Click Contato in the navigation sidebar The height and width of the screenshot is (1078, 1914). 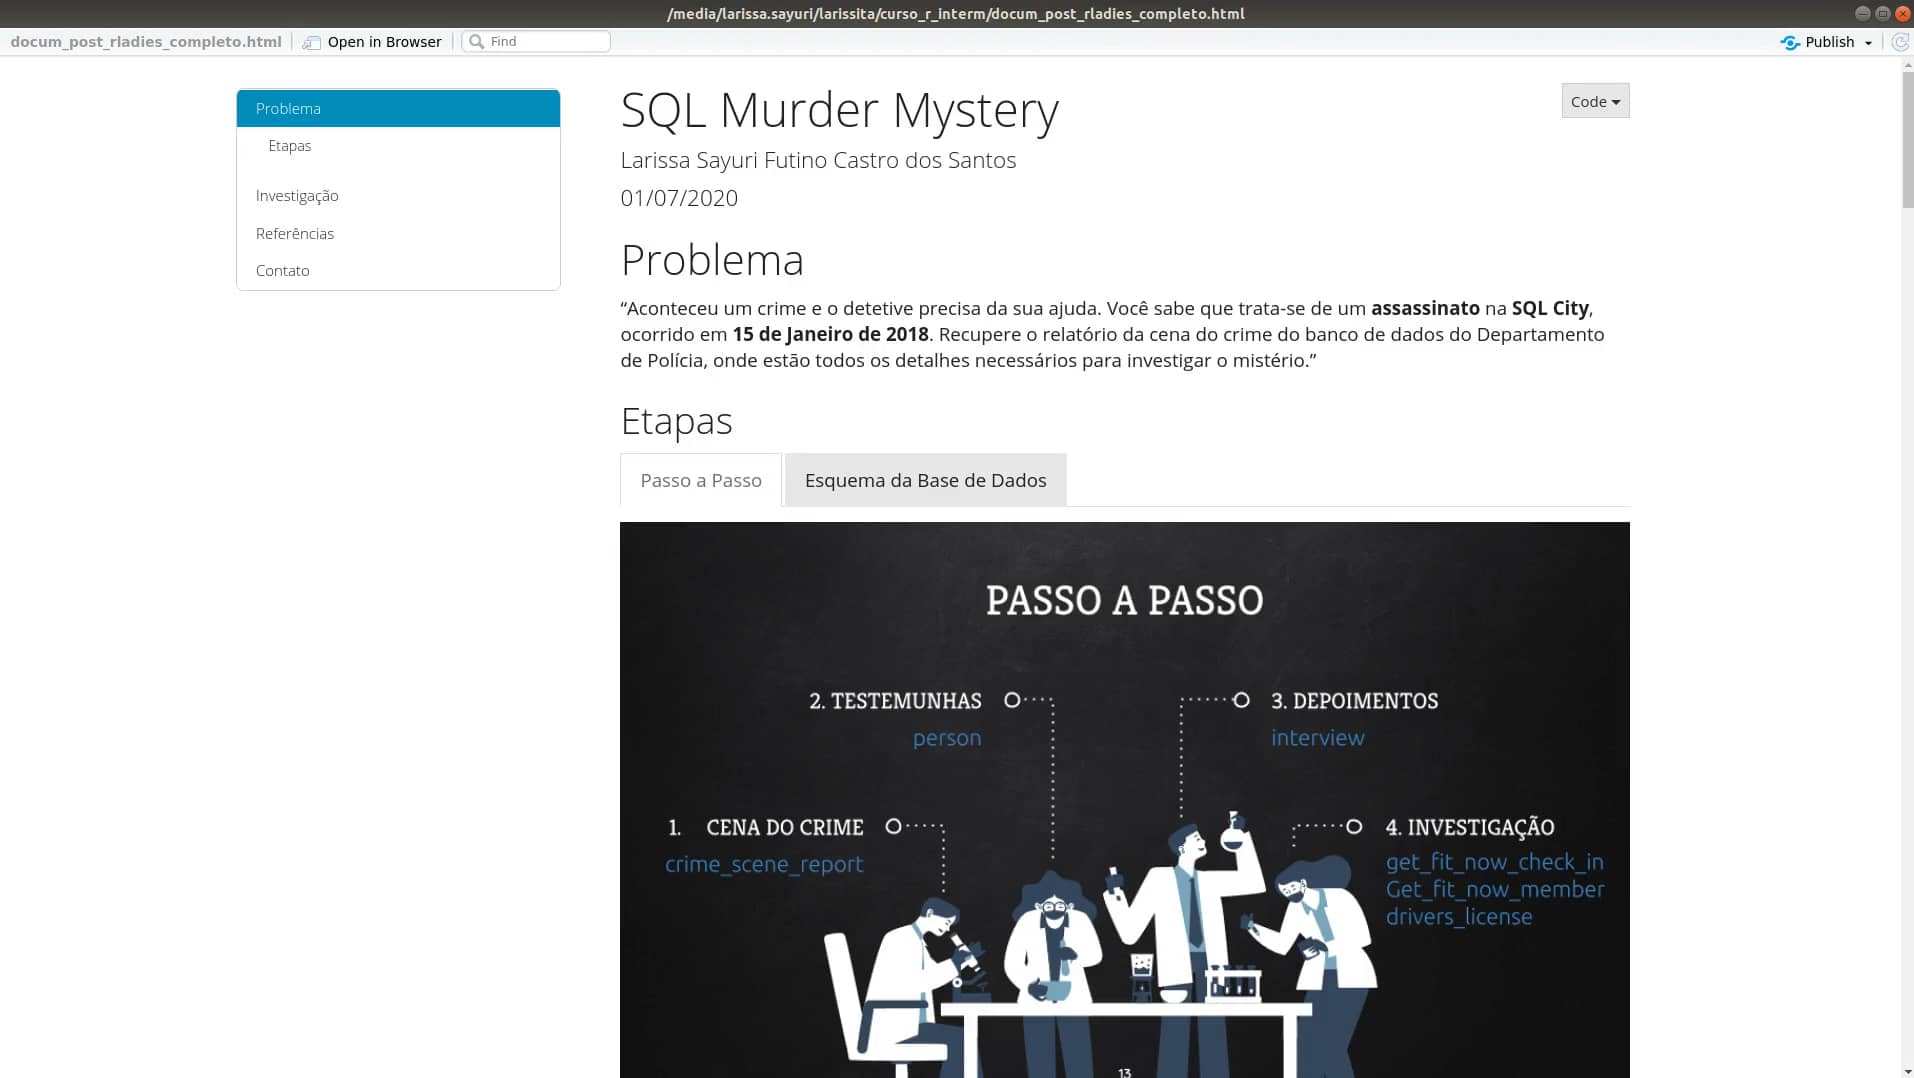tap(283, 270)
